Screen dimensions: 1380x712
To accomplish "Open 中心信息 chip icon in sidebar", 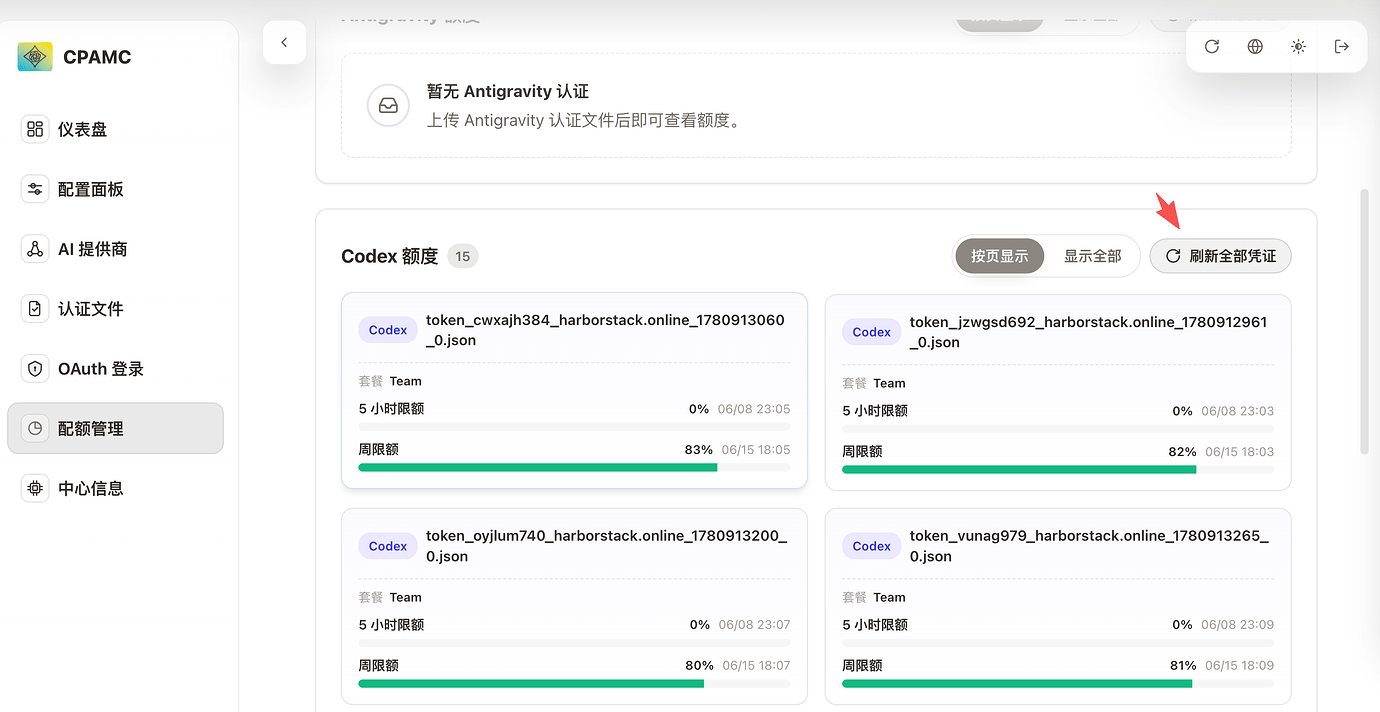I will tap(35, 488).
